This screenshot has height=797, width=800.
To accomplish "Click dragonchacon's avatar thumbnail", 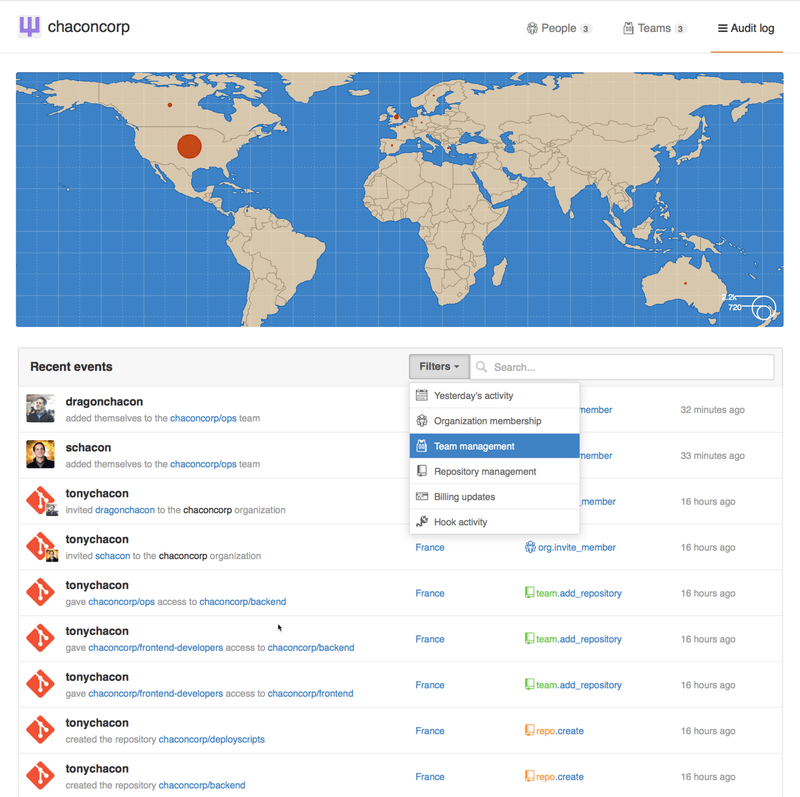I will [x=40, y=409].
